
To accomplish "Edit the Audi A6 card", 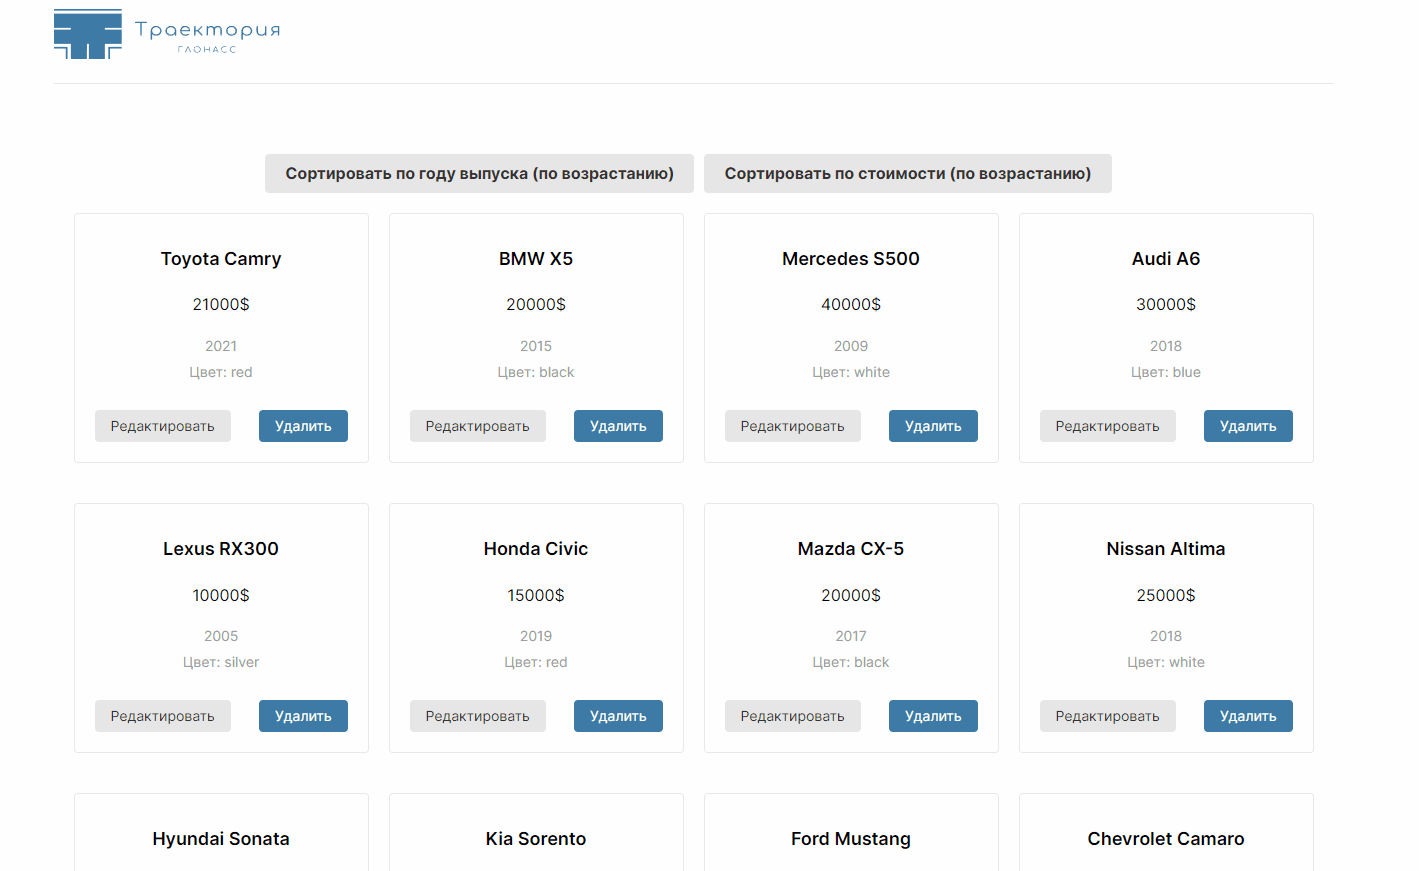I will point(1108,426).
